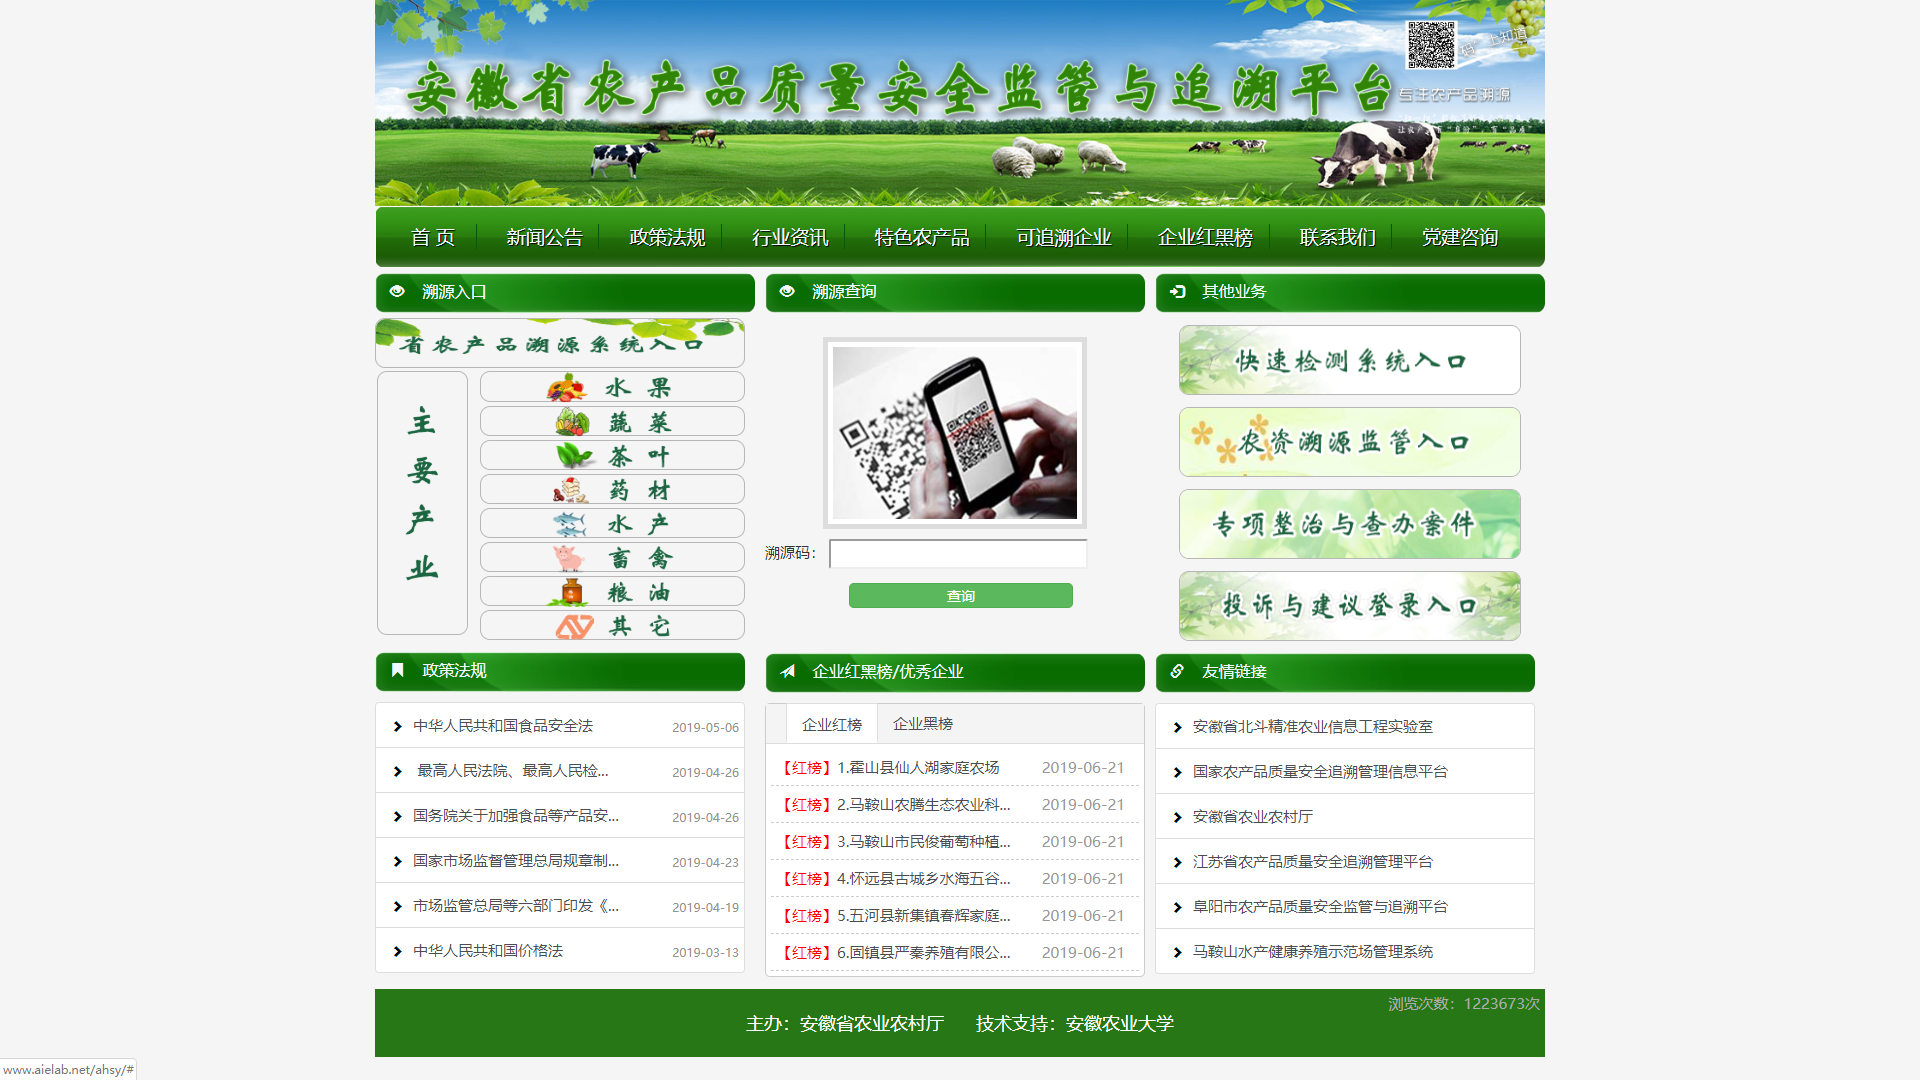The height and width of the screenshot is (1080, 1920).
Task: Click the bookmark icon in 政策法规 panel header
Action: 397,670
